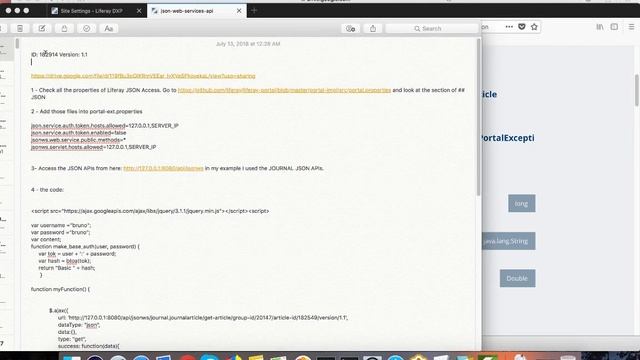Lock the note using padlock icon

point(64,29)
